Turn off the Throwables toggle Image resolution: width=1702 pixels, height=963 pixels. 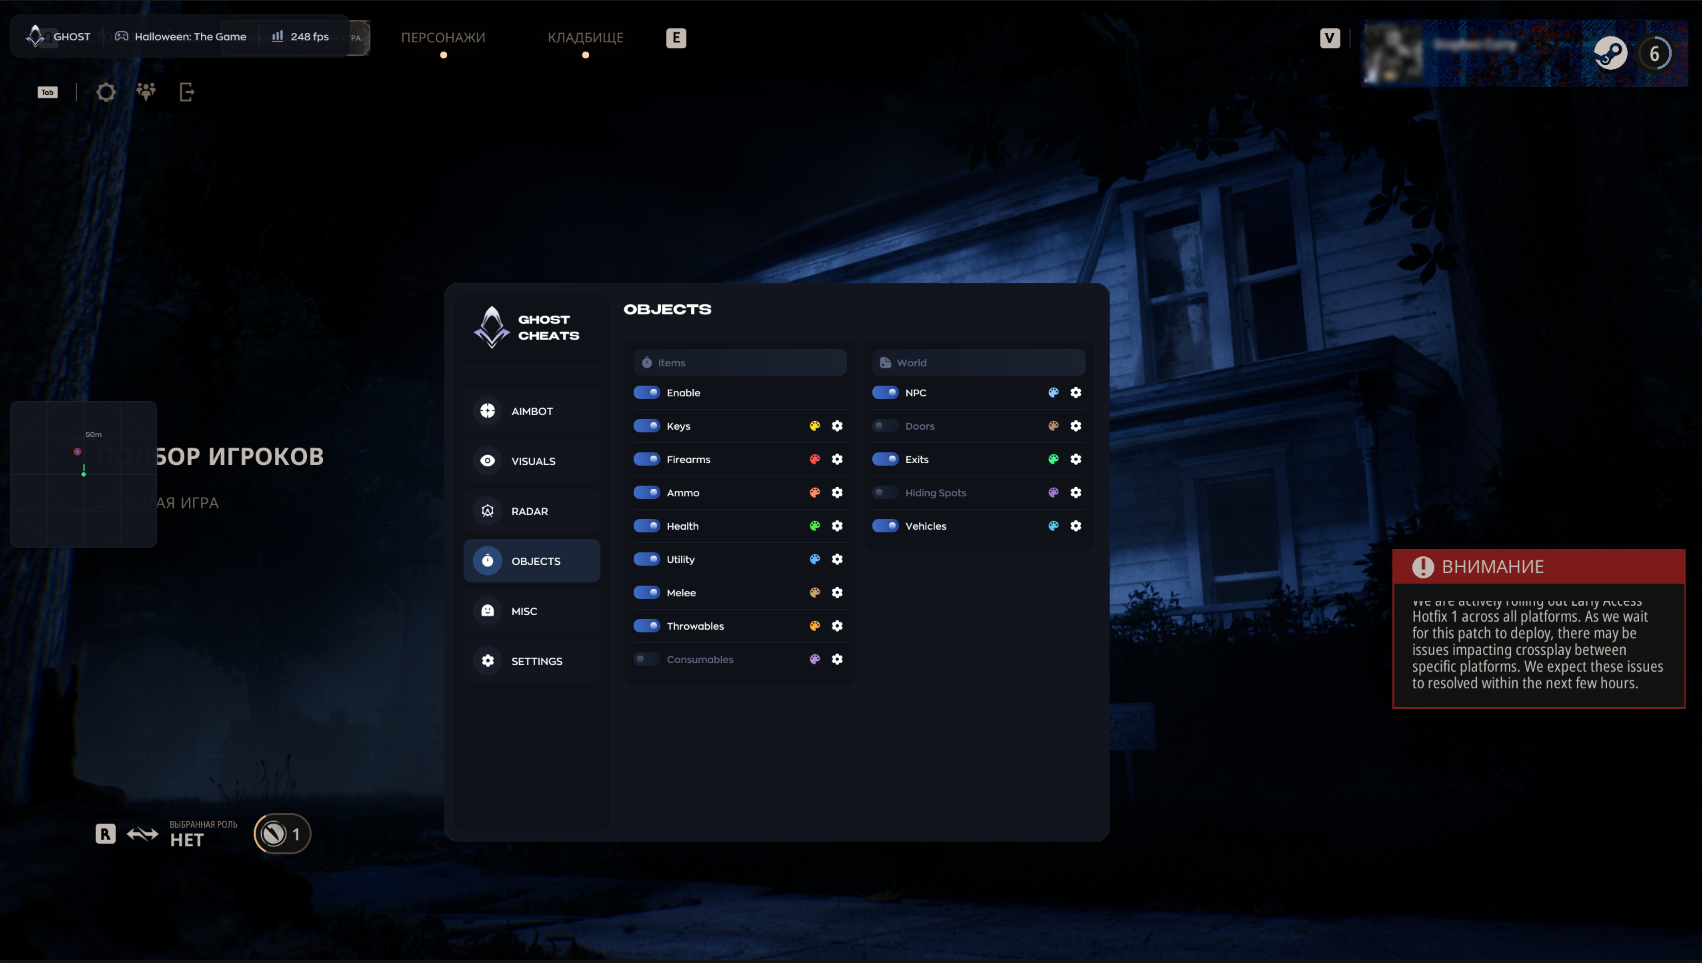647,626
